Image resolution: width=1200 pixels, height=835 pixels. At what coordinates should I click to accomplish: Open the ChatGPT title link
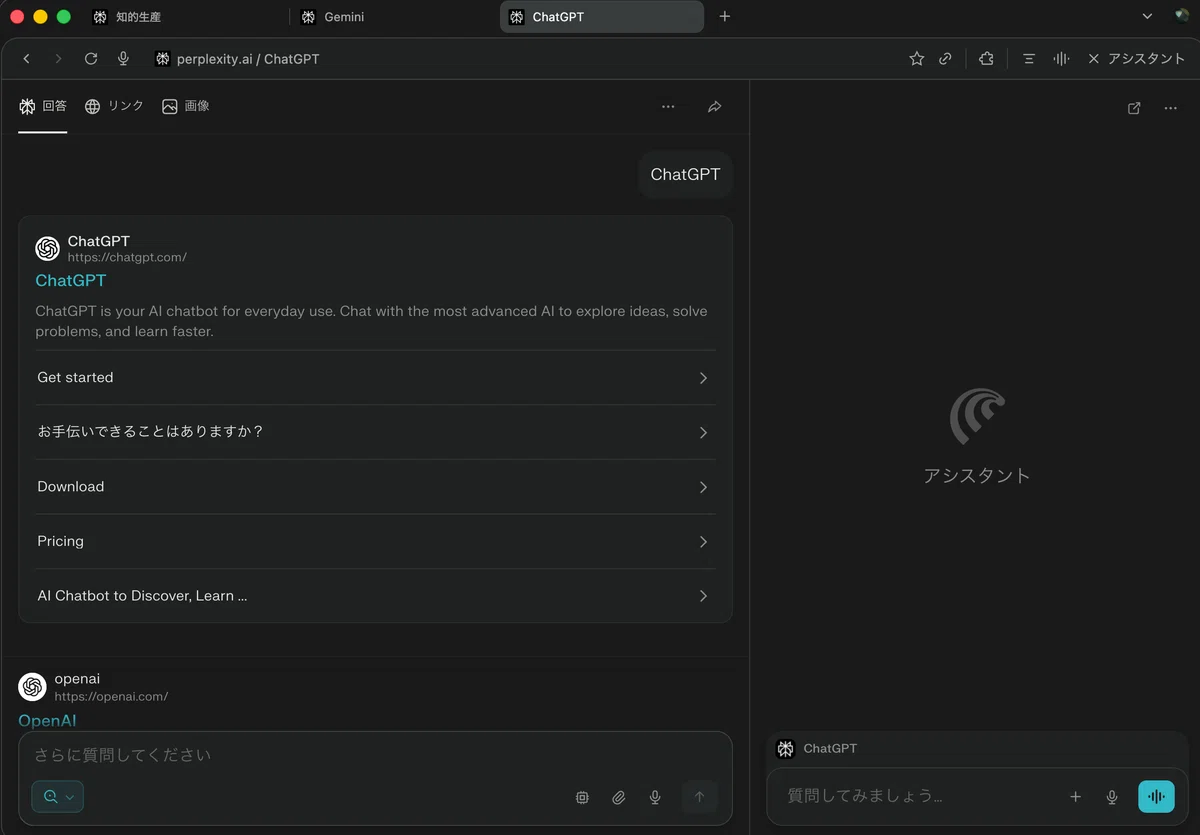point(71,281)
